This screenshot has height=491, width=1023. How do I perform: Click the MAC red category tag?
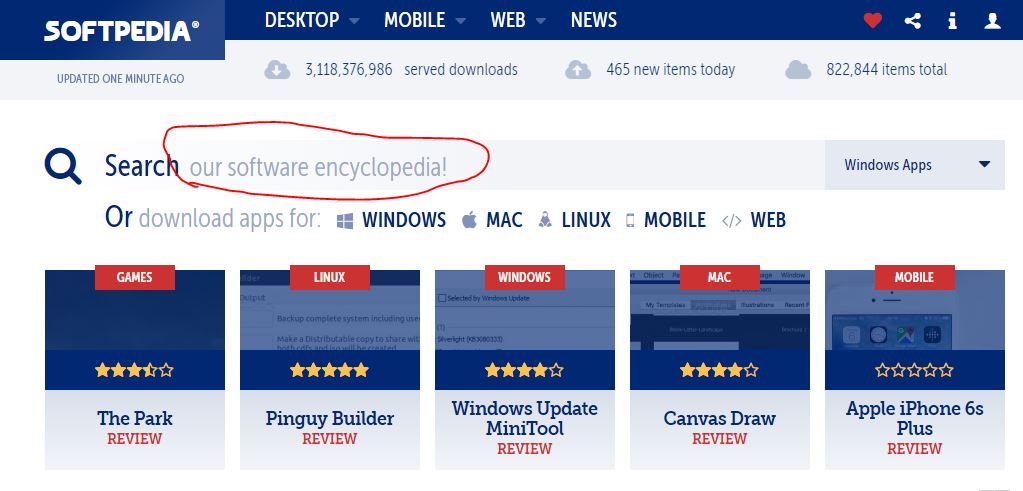[720, 277]
